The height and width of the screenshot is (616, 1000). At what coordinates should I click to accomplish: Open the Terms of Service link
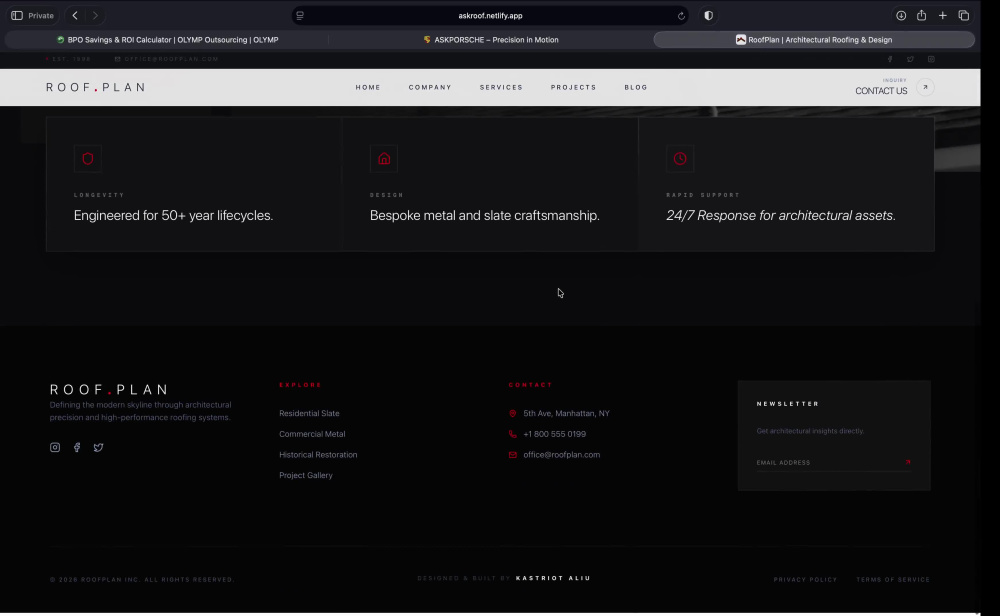coord(893,580)
